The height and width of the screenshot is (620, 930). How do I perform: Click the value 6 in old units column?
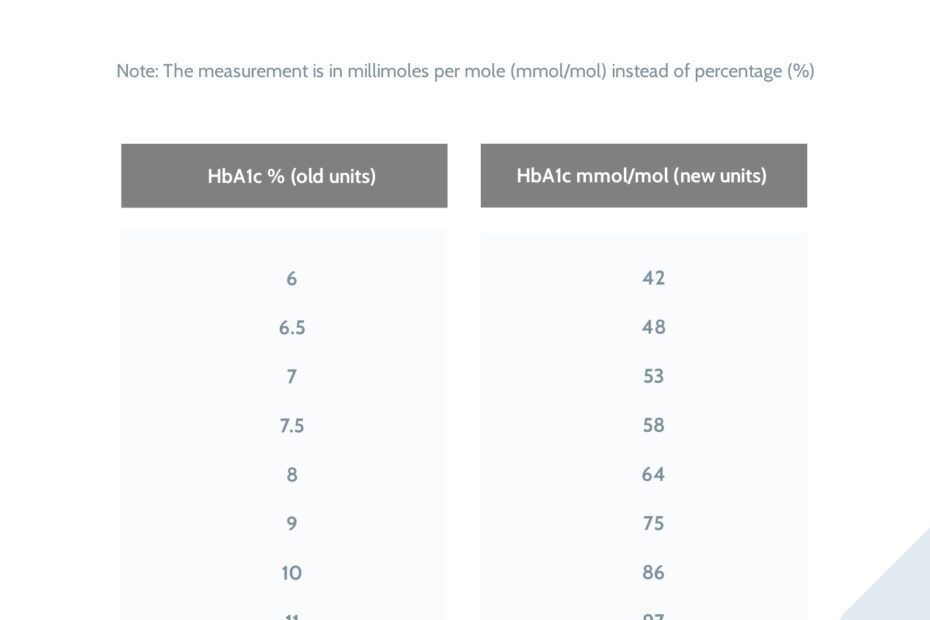292,279
